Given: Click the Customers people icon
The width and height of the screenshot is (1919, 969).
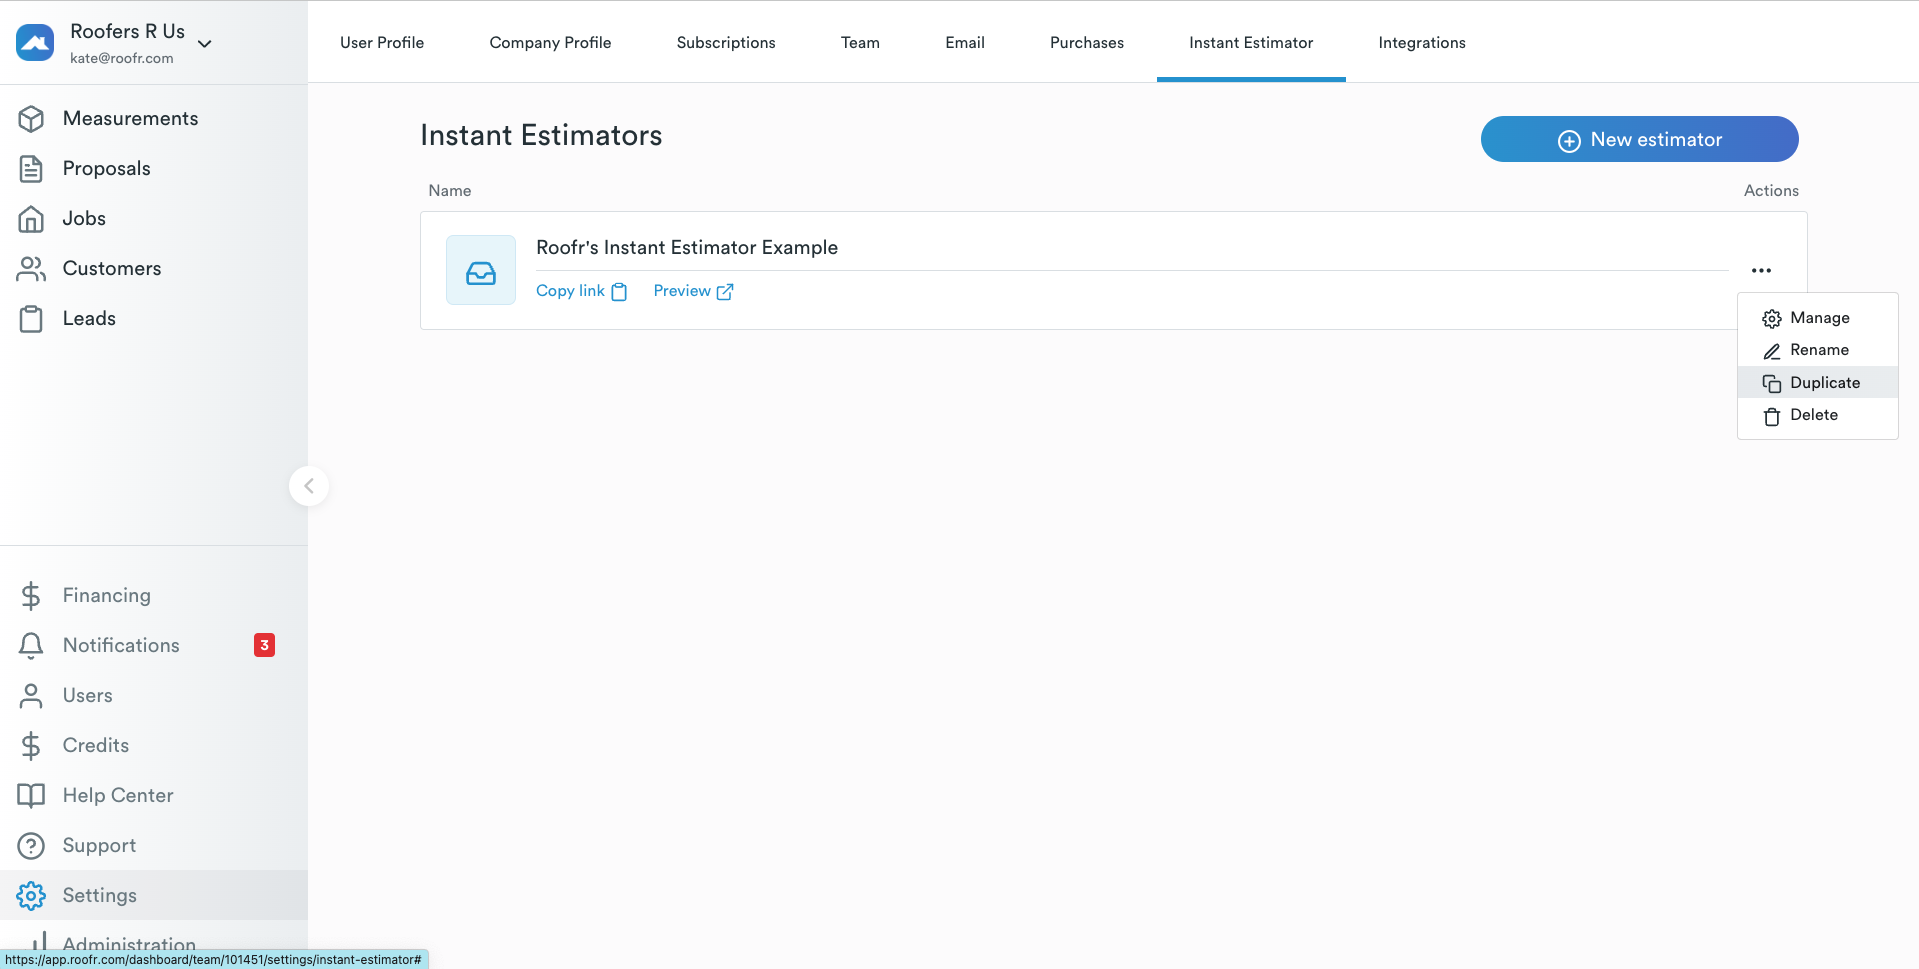Looking at the screenshot, I should pos(31,269).
